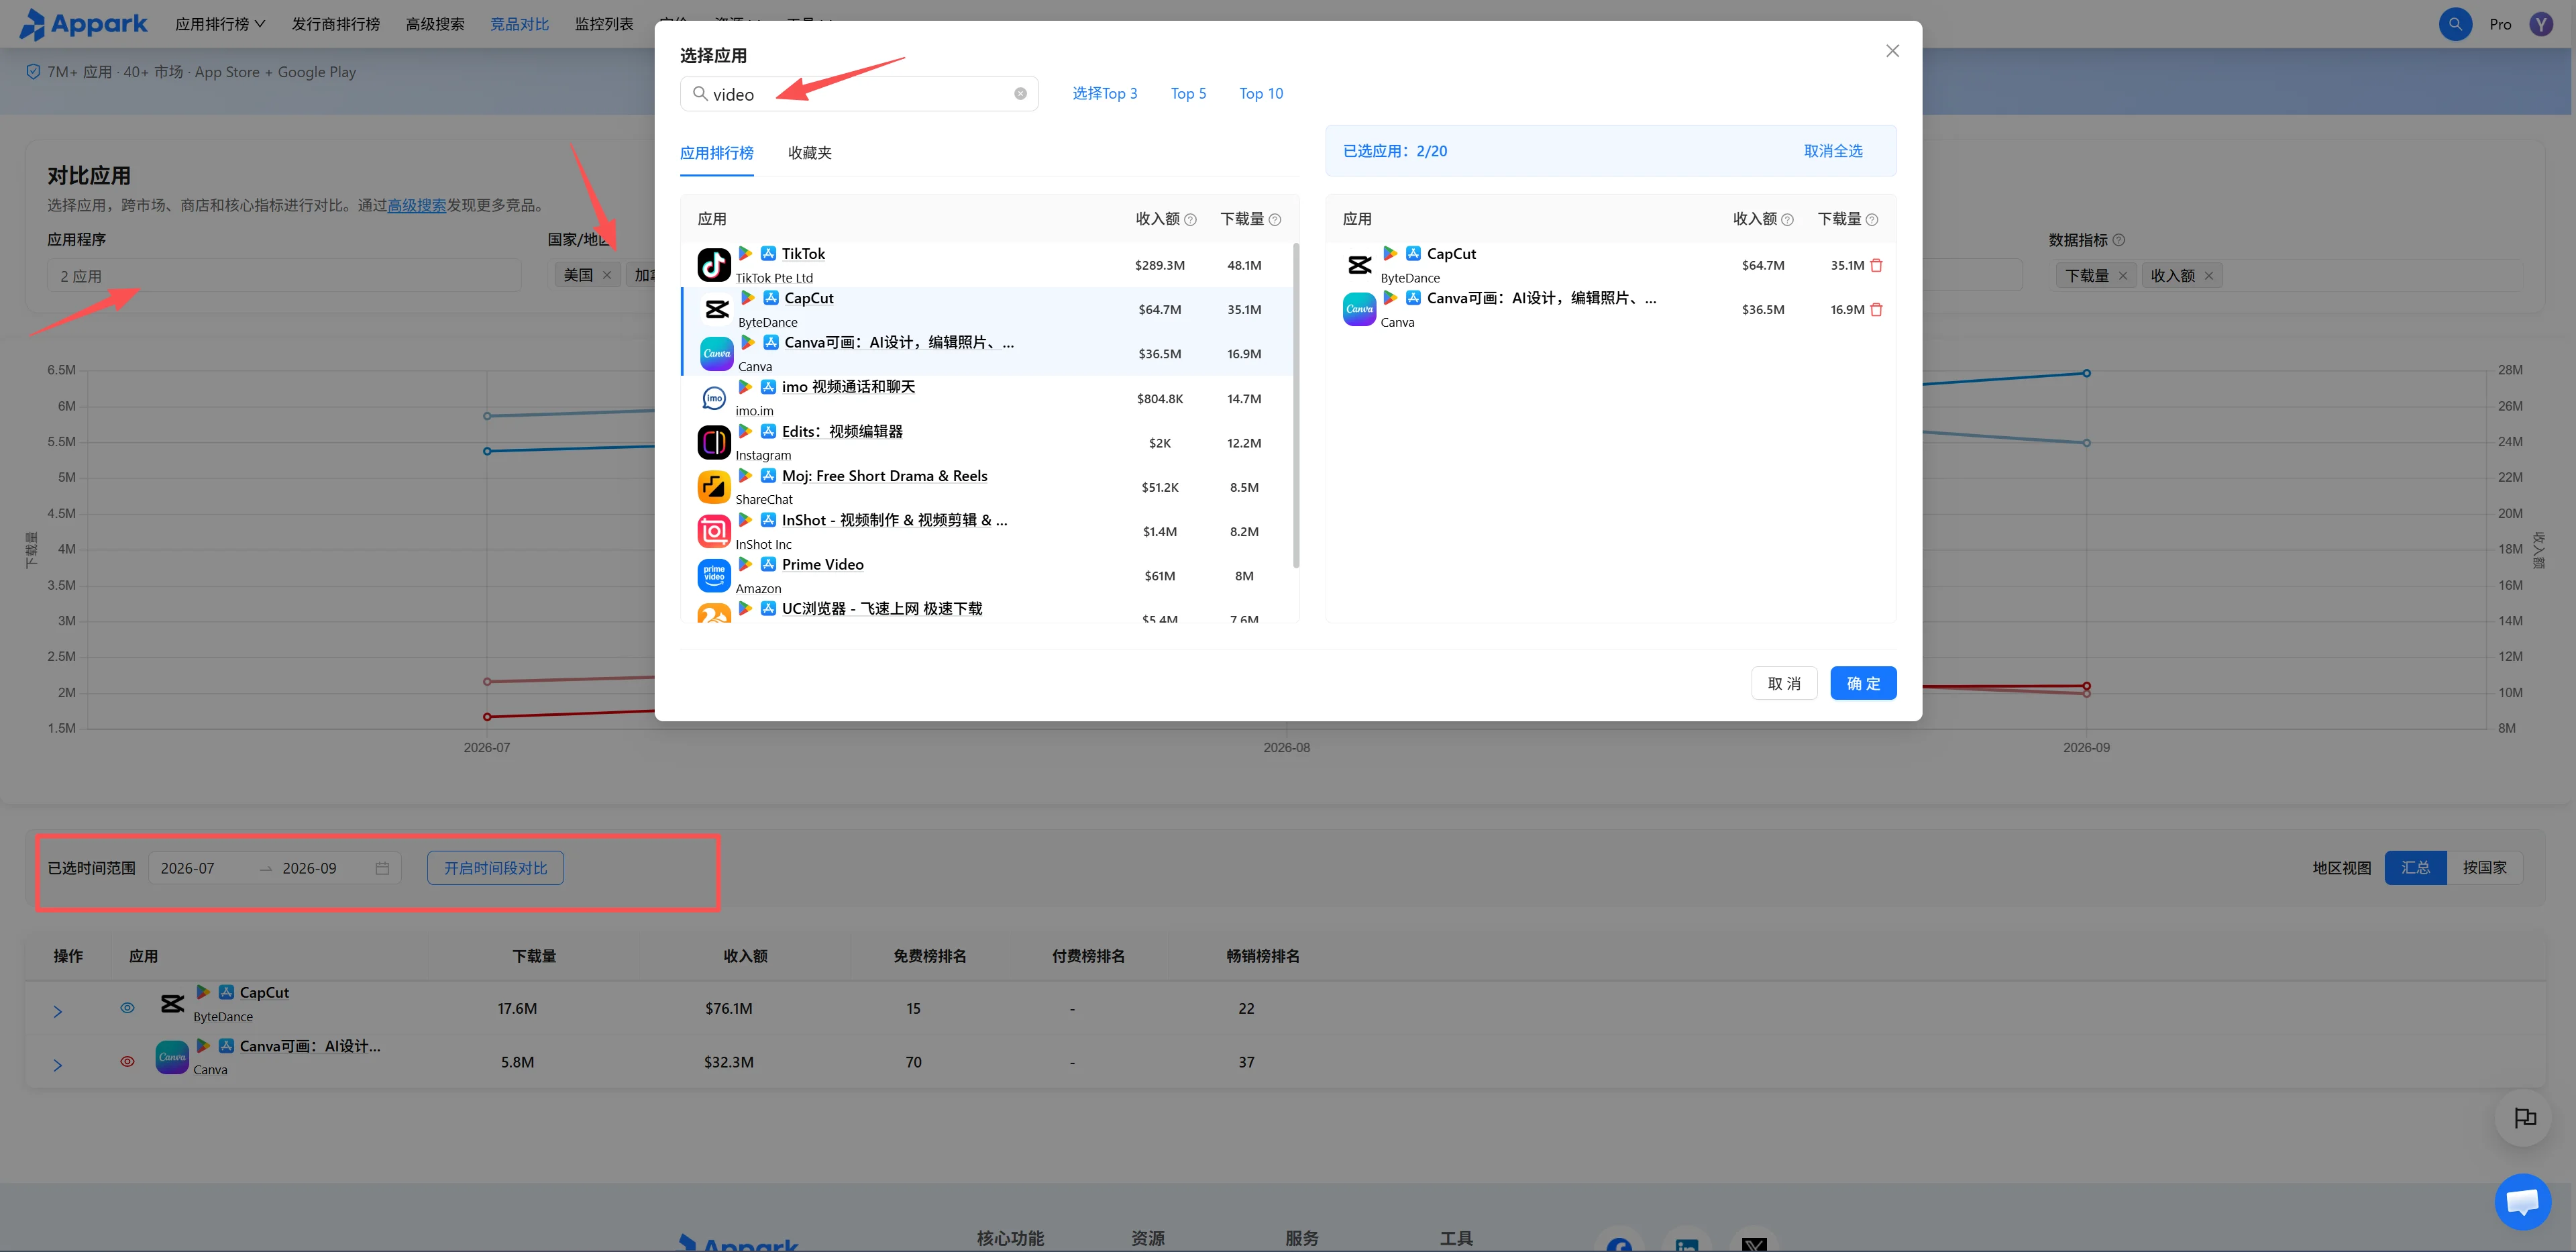
Task: Open the 应用排行榜 dropdown in navbar
Action: click(x=220, y=24)
